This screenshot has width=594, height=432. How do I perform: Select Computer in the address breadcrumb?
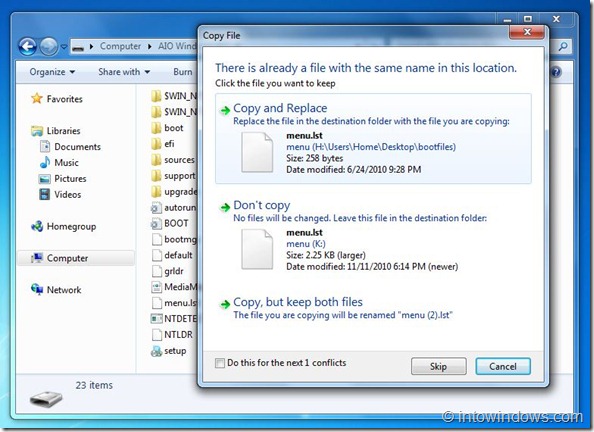120,46
